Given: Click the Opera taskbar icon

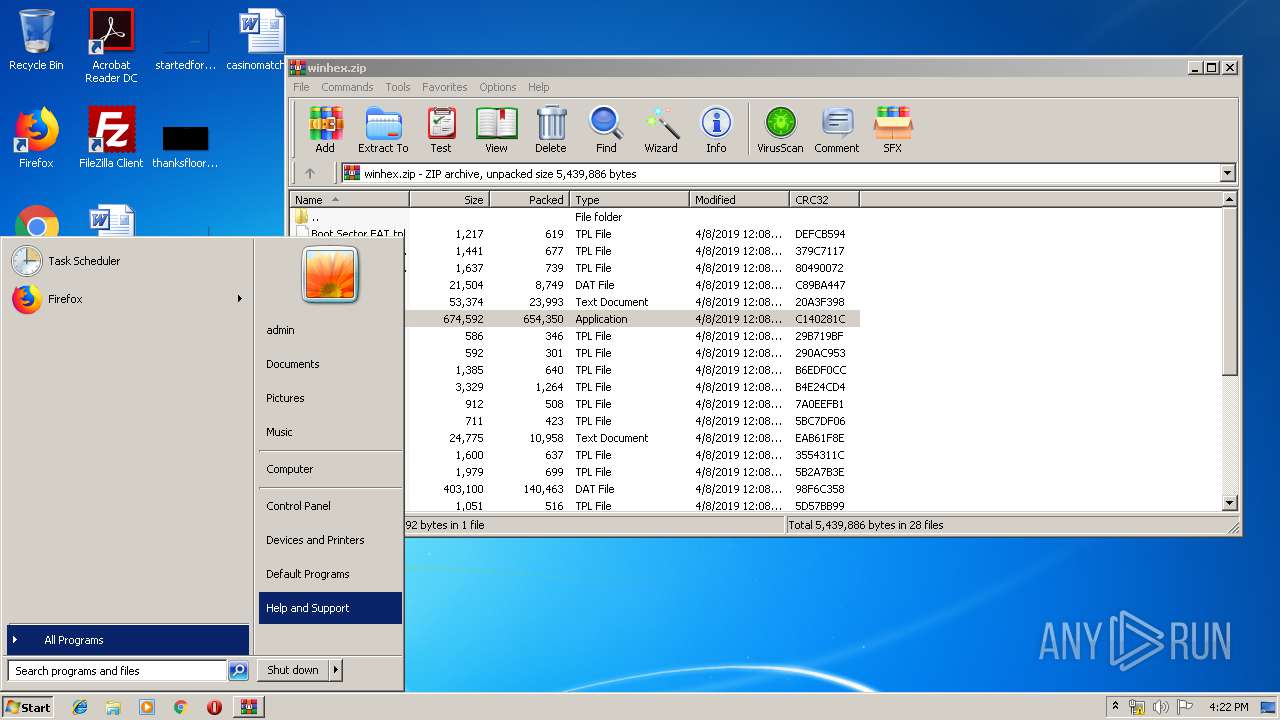Looking at the screenshot, I should coord(214,707).
